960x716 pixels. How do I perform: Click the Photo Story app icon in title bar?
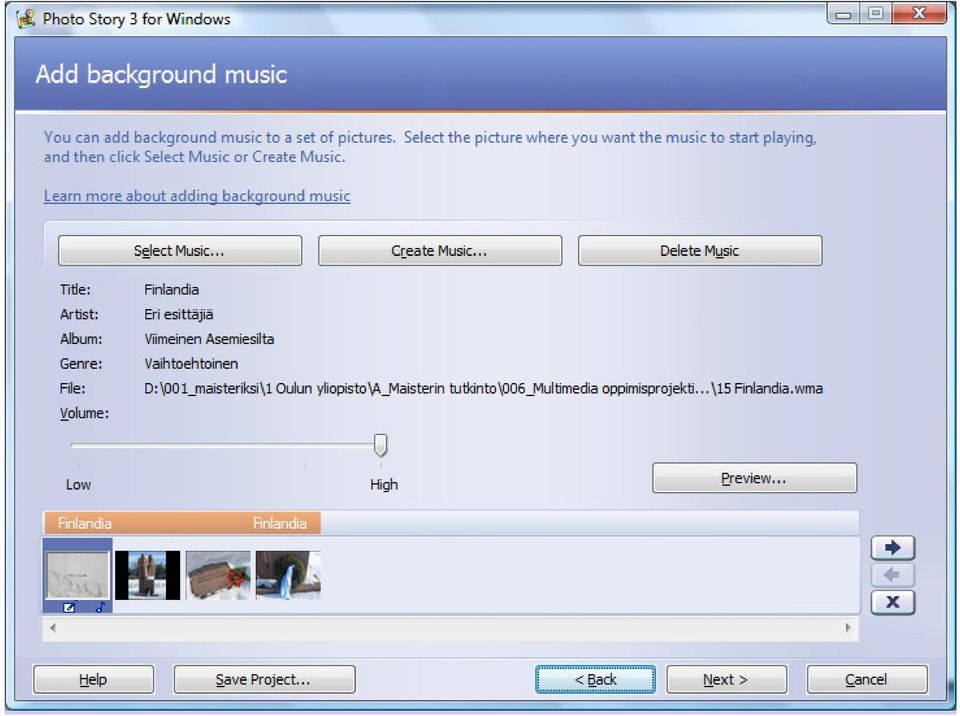(x=26, y=19)
